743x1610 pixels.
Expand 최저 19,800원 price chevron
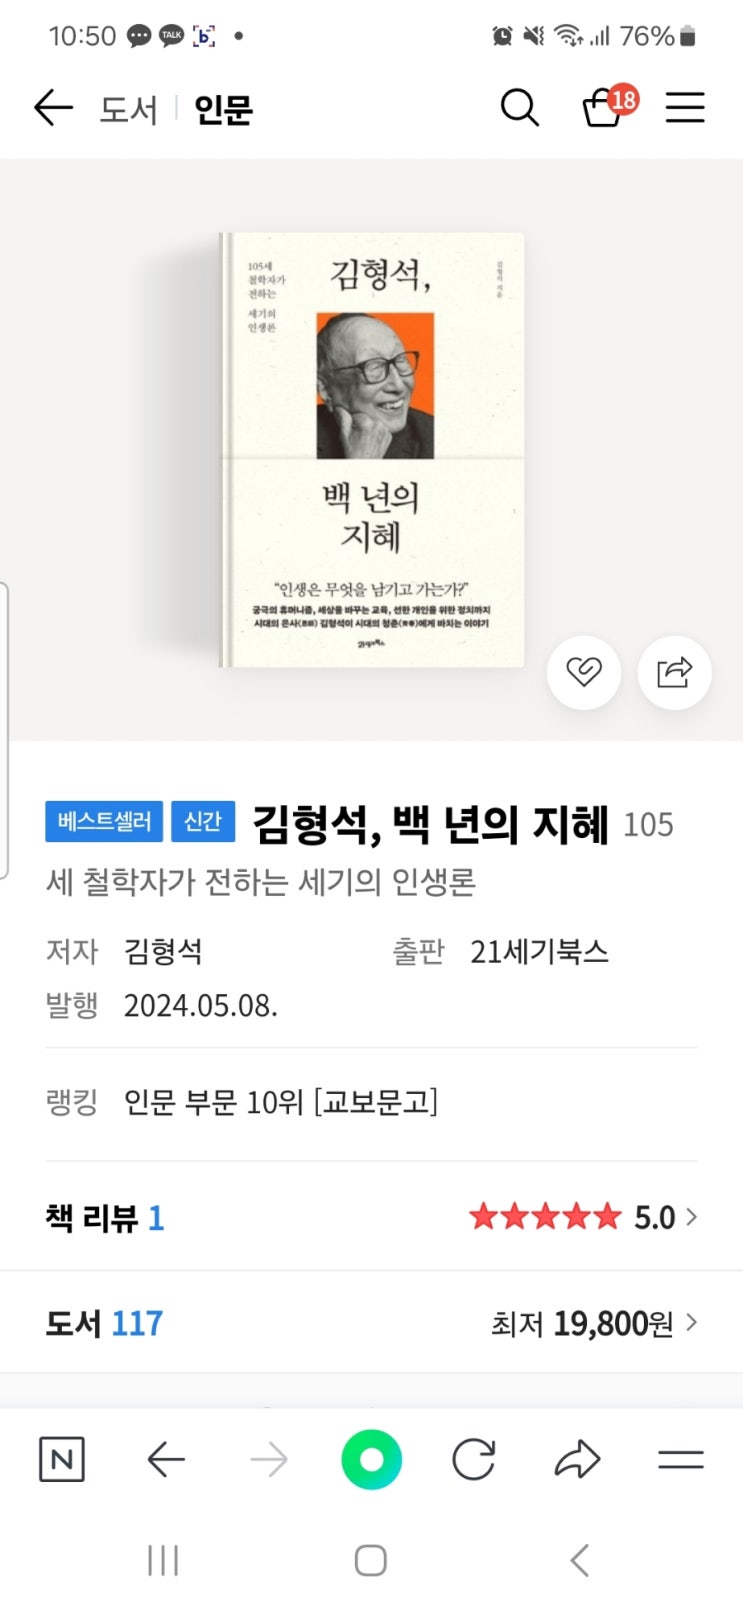click(691, 1323)
